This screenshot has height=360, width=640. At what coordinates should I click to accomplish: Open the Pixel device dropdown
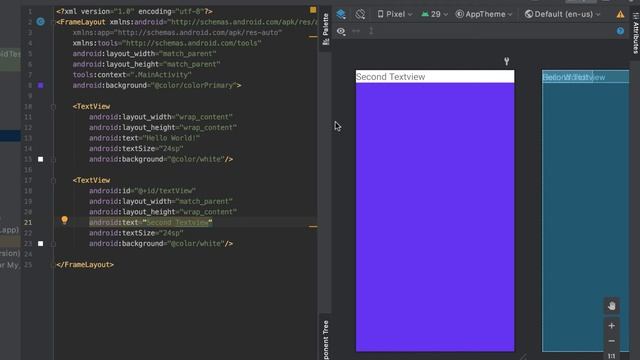(x=395, y=14)
